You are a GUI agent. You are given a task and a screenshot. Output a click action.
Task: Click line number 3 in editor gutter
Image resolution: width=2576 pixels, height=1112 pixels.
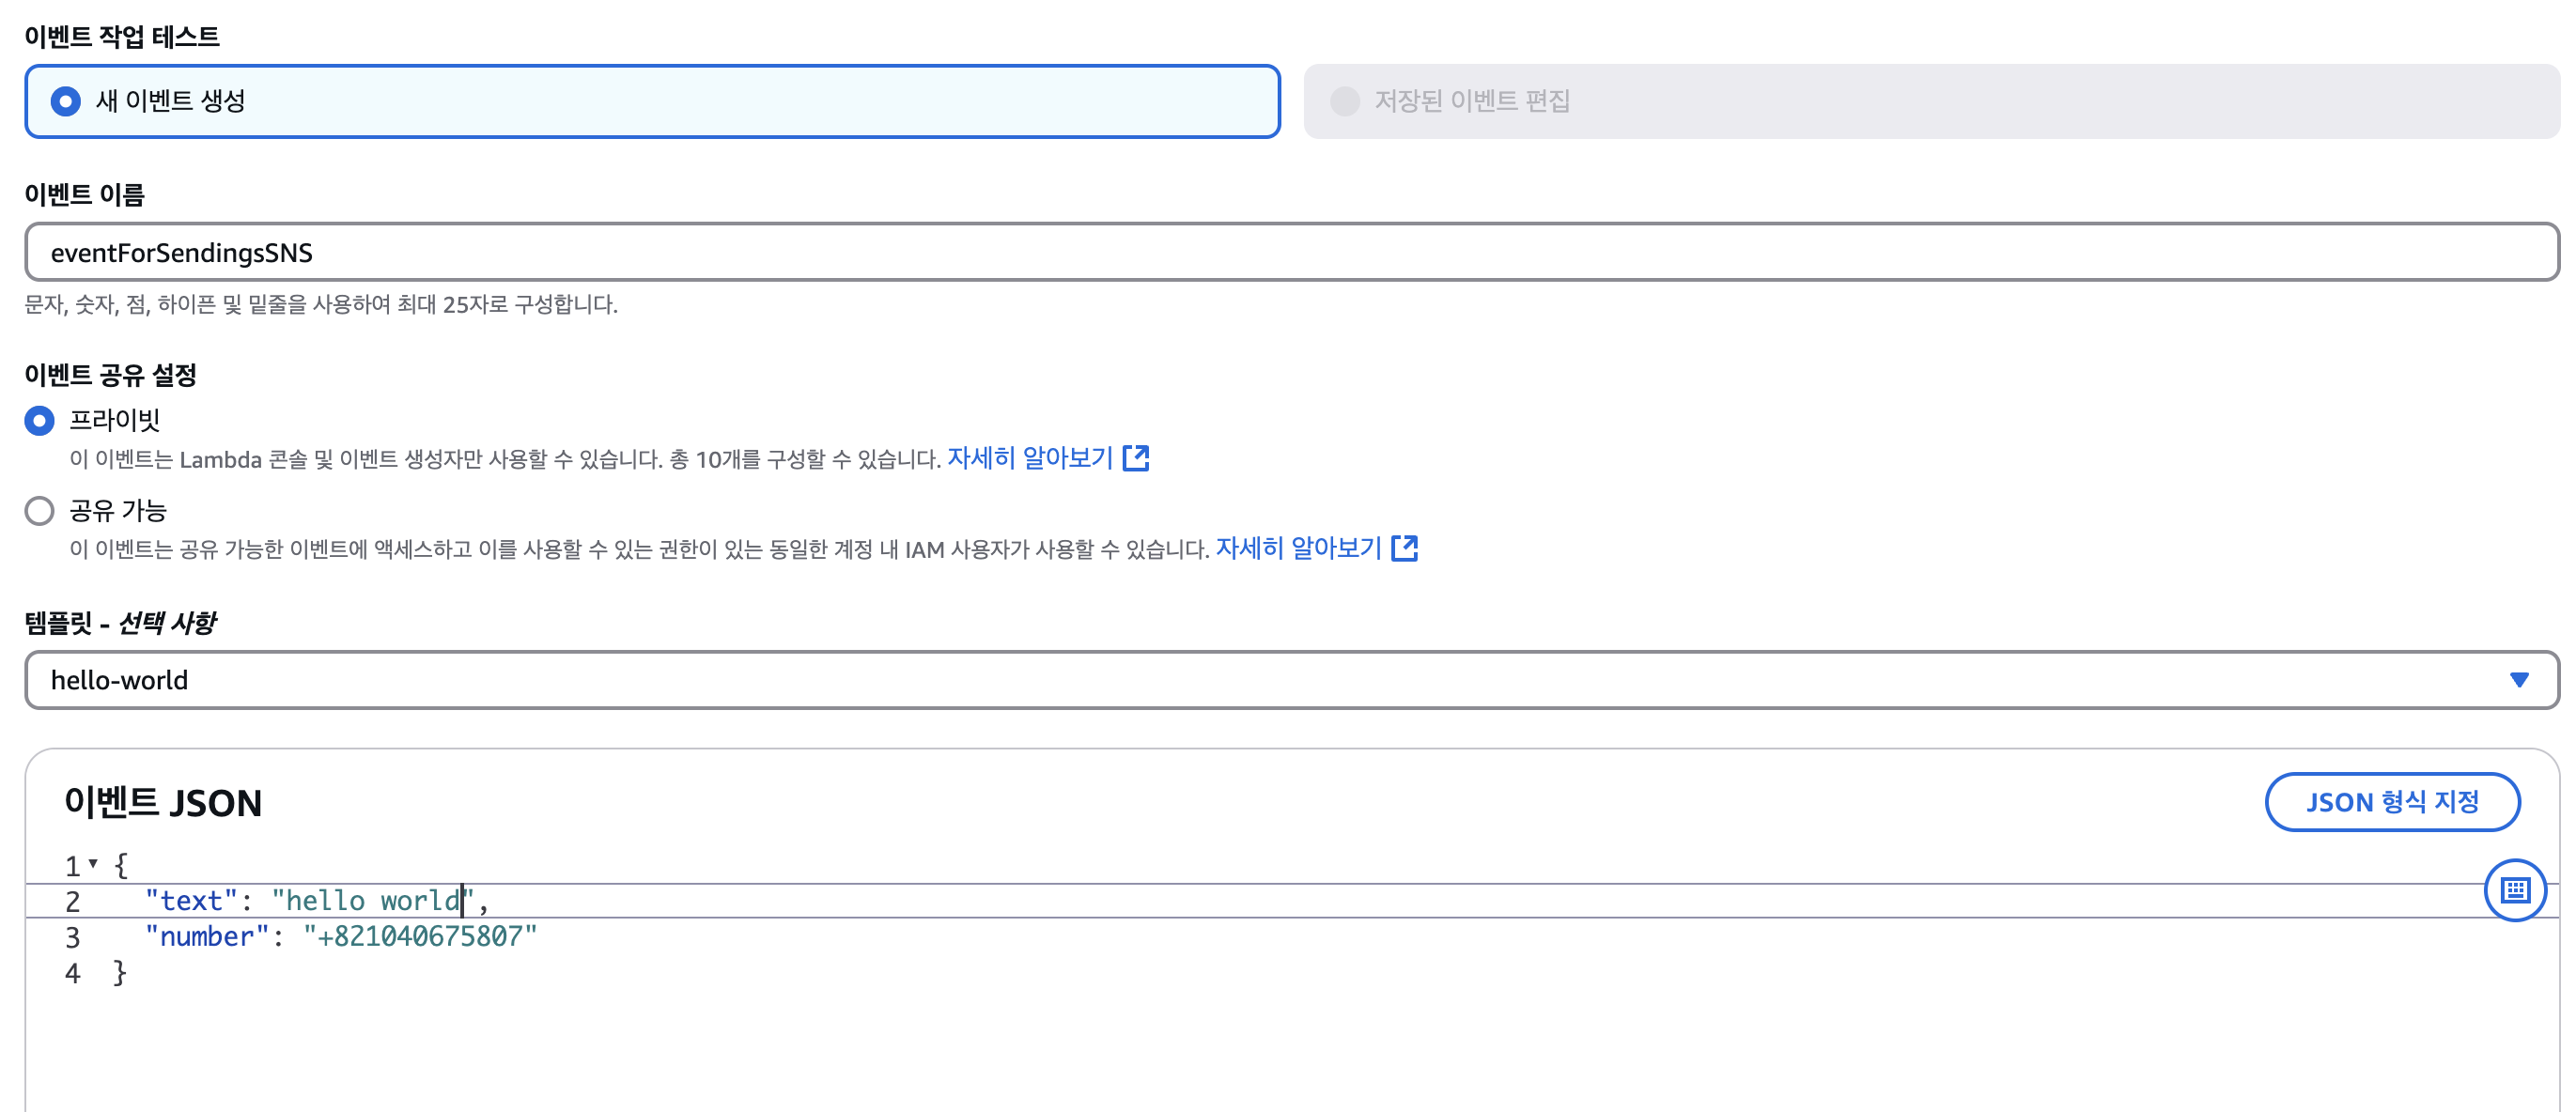[x=72, y=937]
